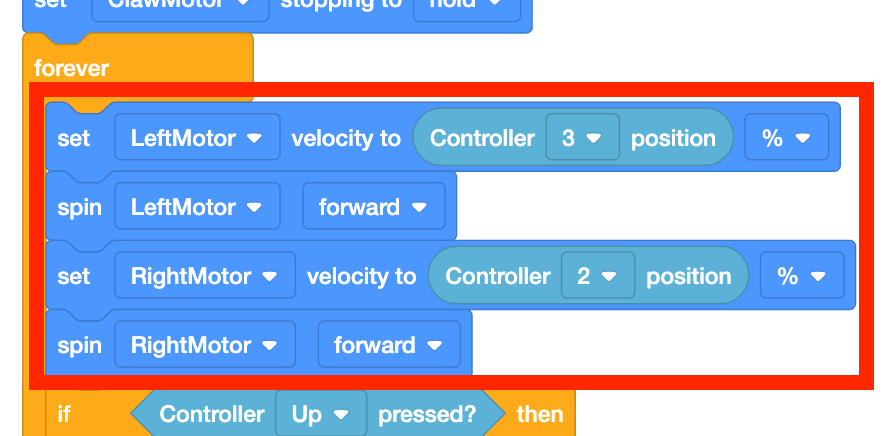
Task: Open RightMotor dropdown in set velocity block
Action: (205, 276)
